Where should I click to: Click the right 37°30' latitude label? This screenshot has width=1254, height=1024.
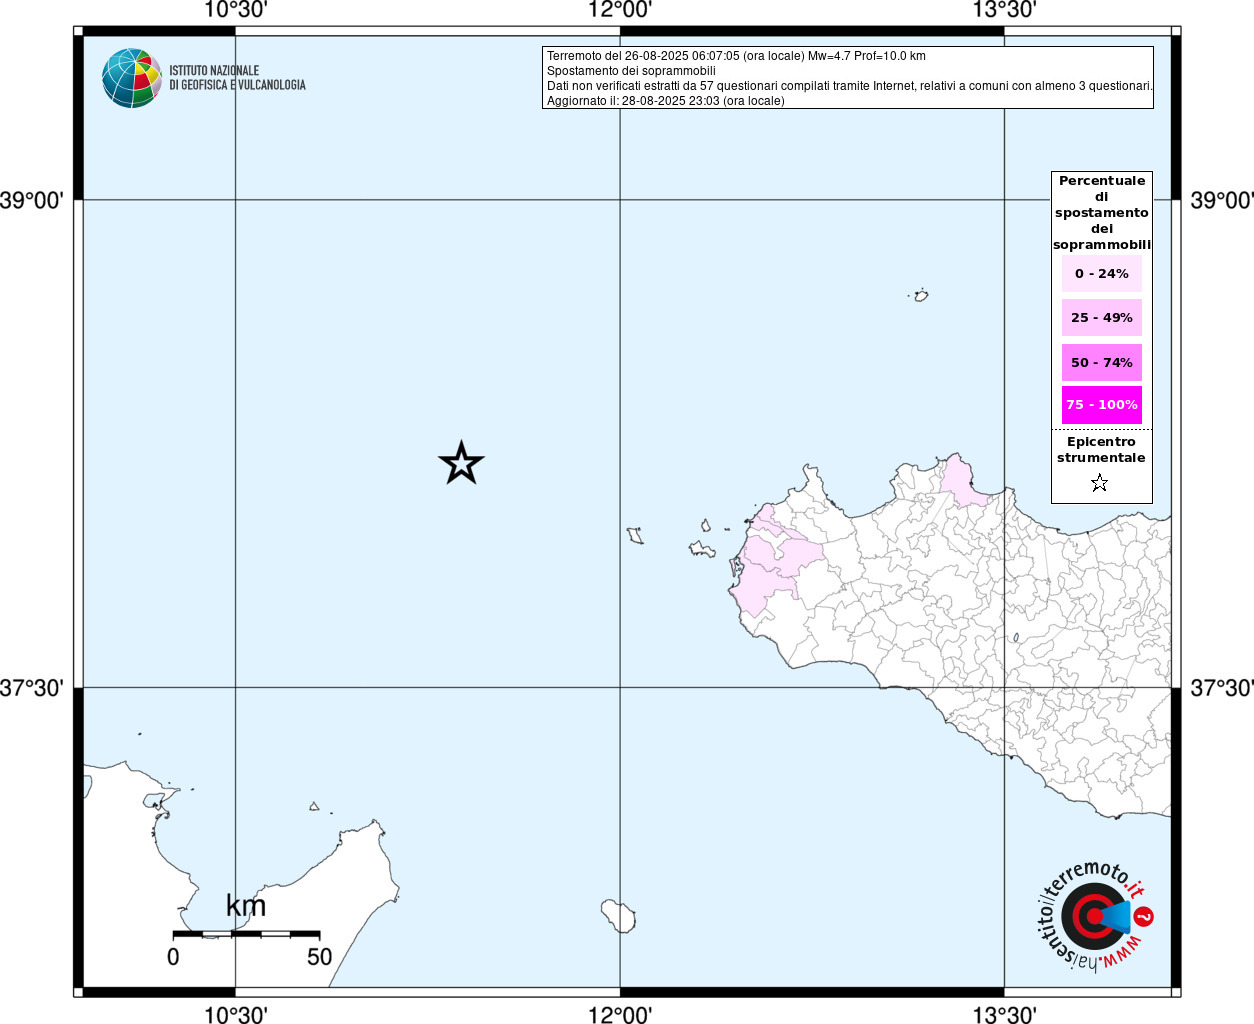point(1221,688)
